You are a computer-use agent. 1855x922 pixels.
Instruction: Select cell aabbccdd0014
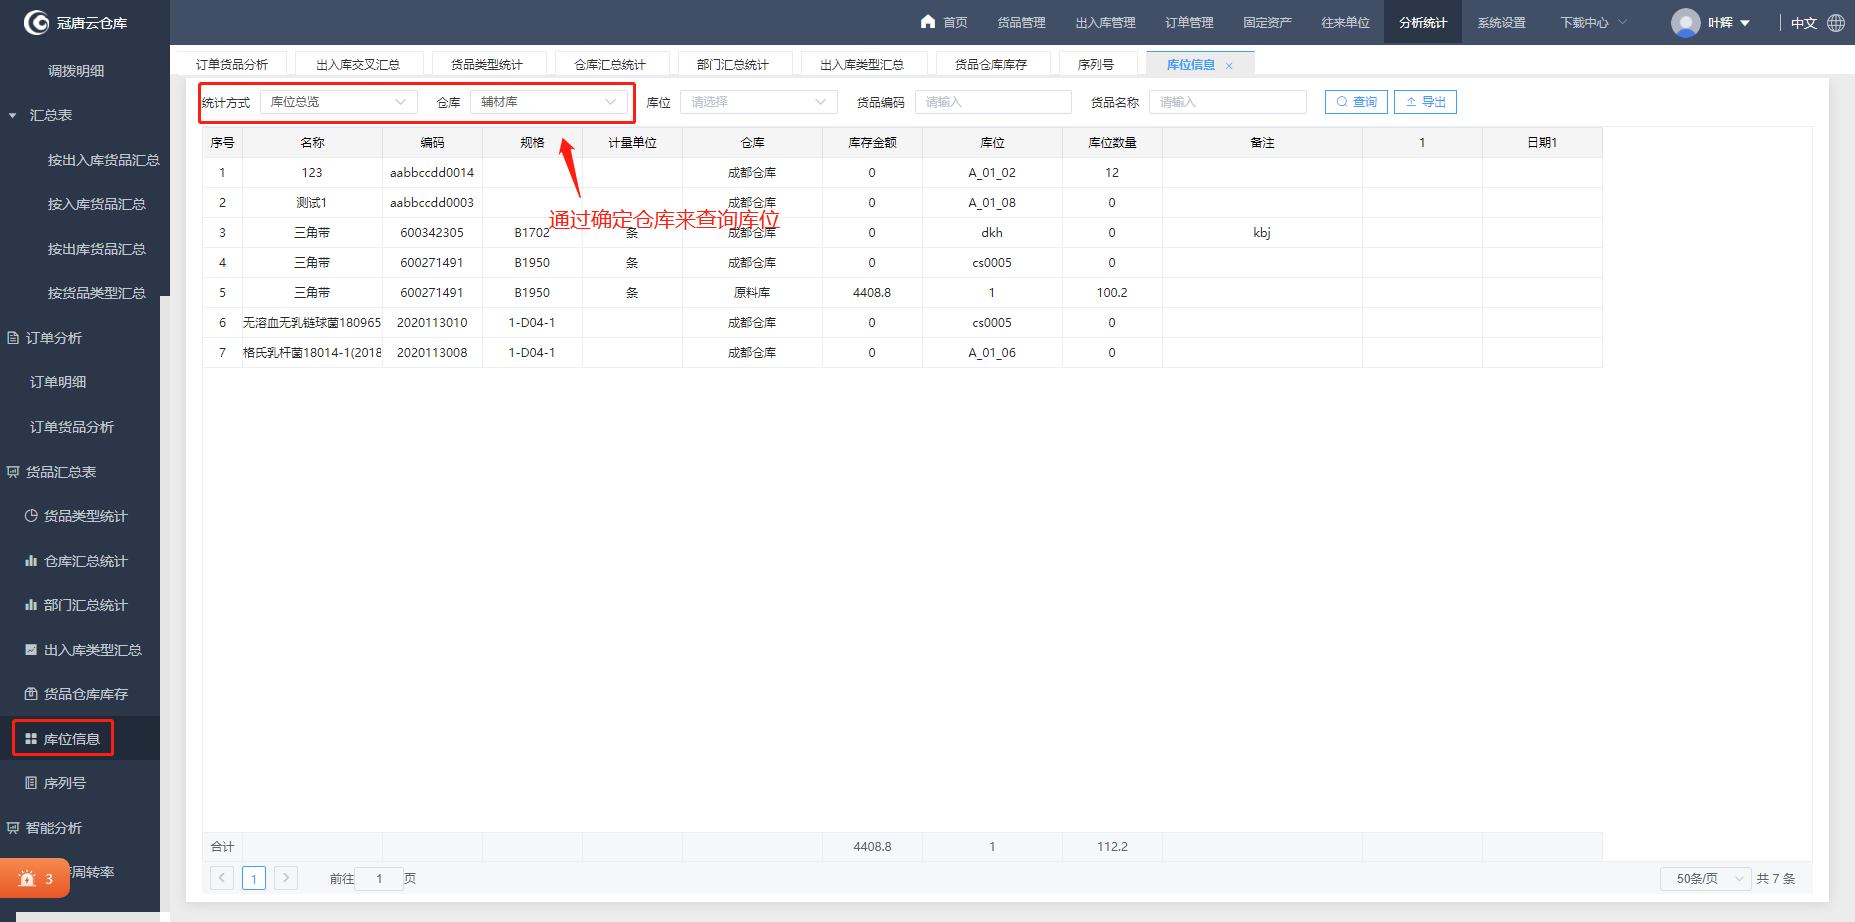coord(432,173)
